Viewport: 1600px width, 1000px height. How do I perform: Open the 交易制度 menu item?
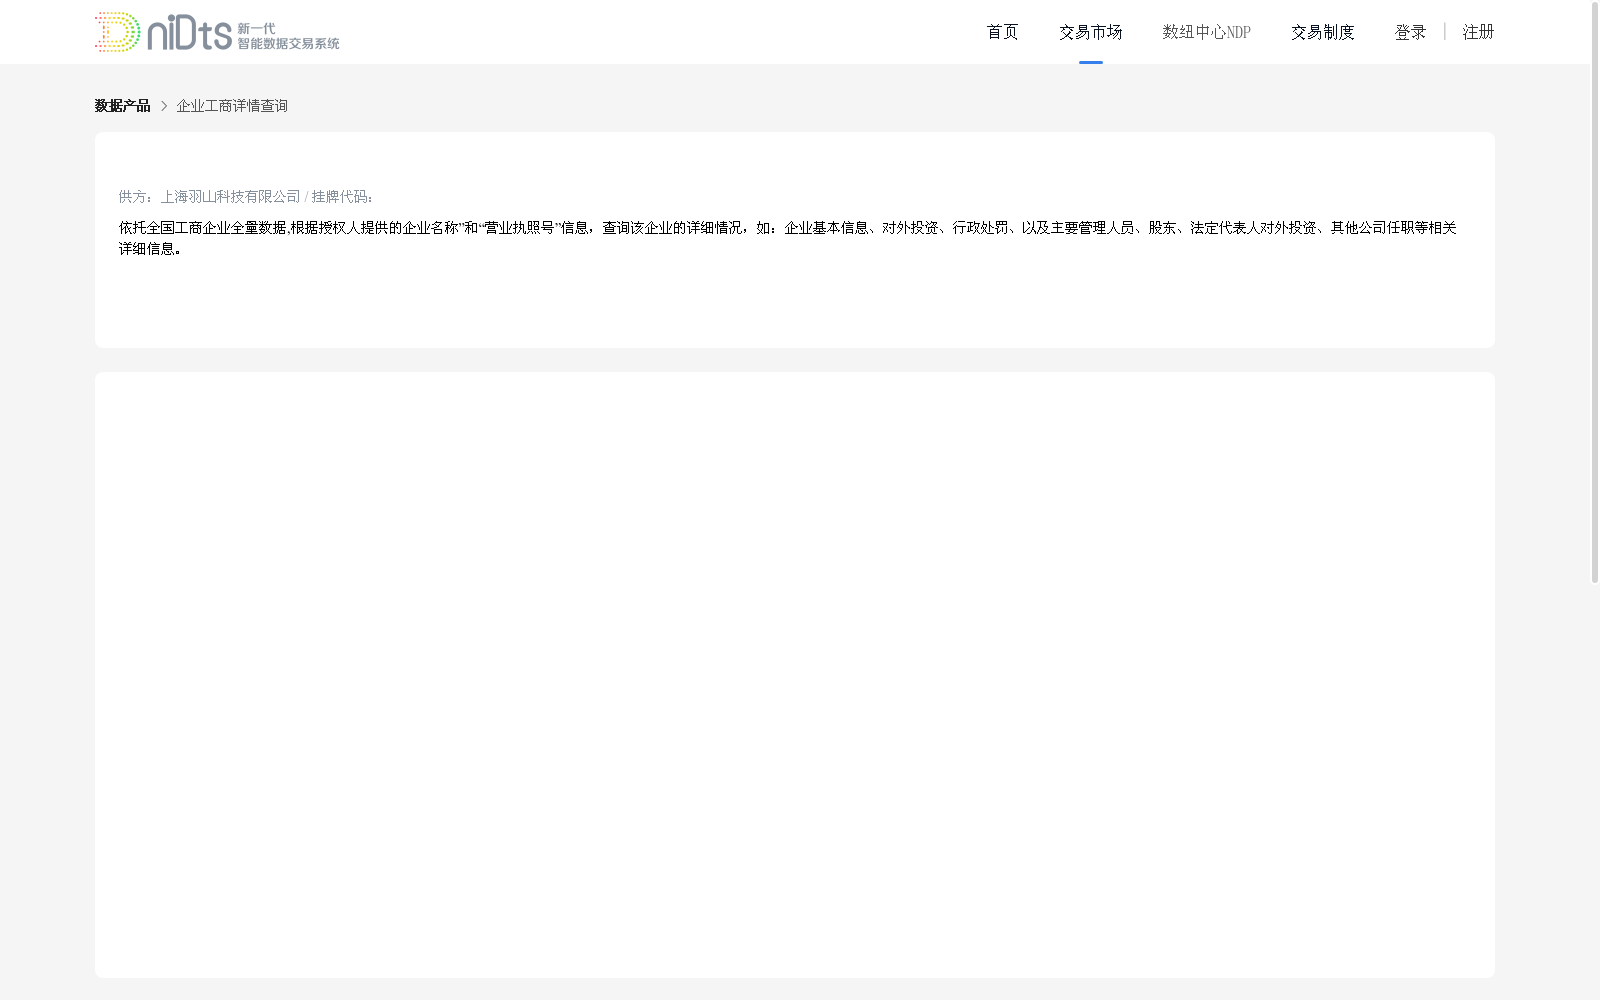1322,32
